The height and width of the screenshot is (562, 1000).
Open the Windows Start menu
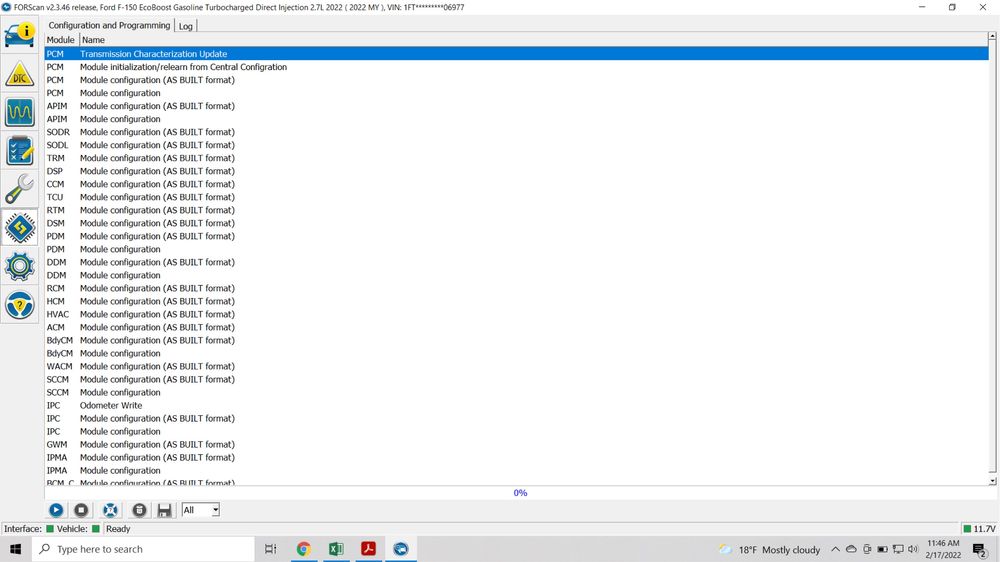(16, 549)
